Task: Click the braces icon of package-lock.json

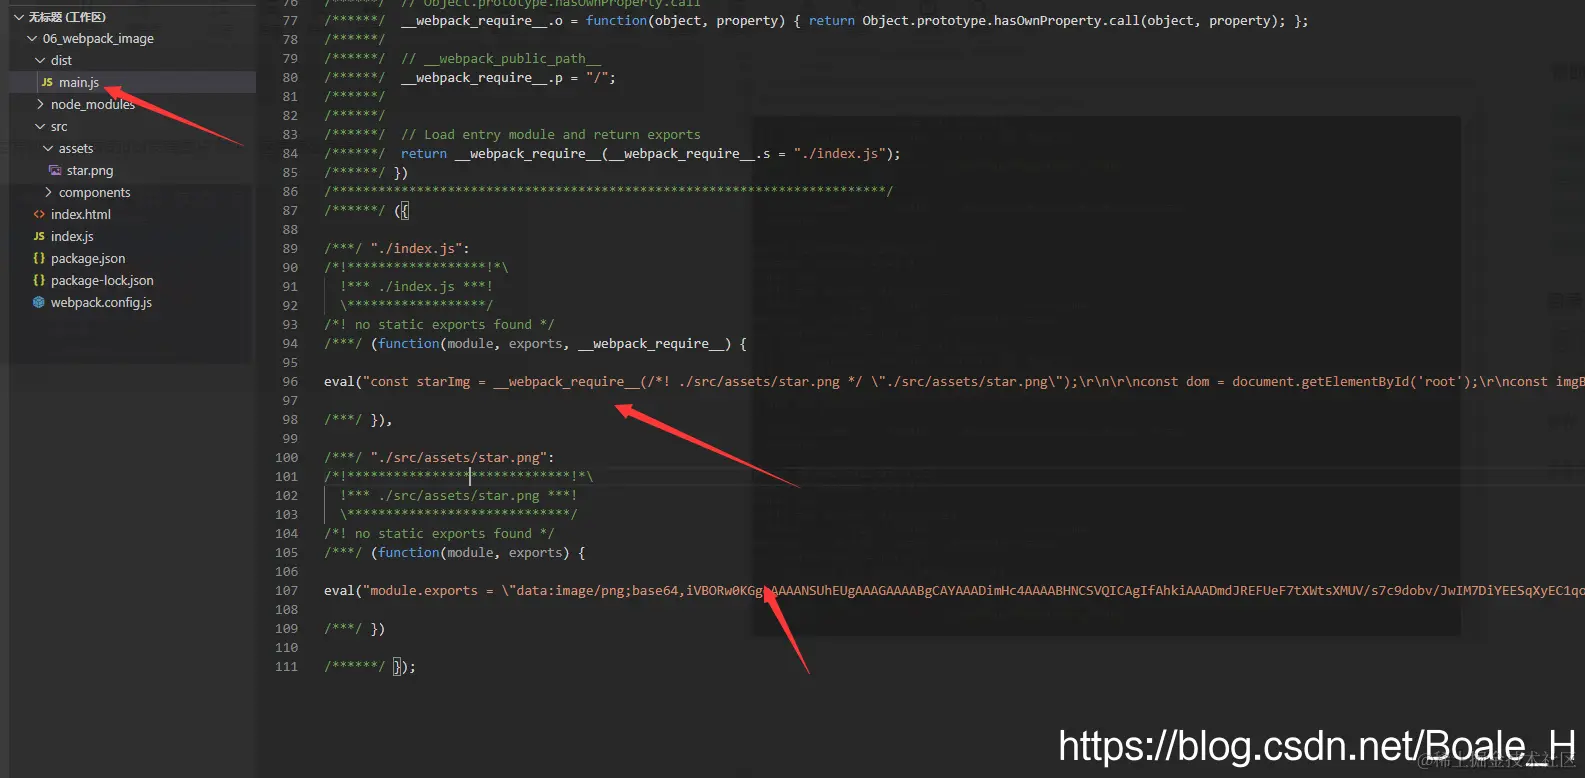Action: 39,281
